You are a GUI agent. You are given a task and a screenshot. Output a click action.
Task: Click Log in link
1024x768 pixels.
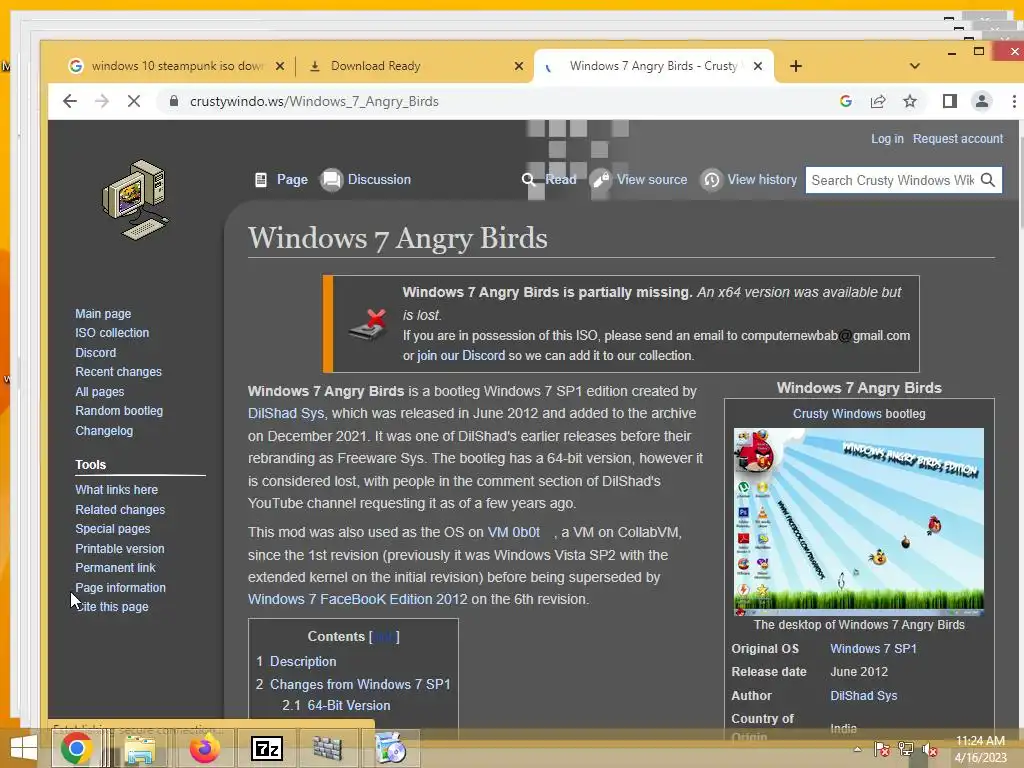coord(887,138)
